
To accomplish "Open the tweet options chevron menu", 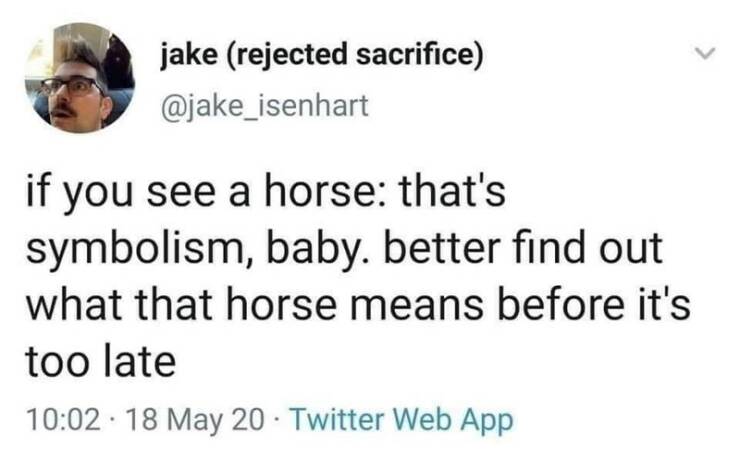I will click(x=706, y=51).
